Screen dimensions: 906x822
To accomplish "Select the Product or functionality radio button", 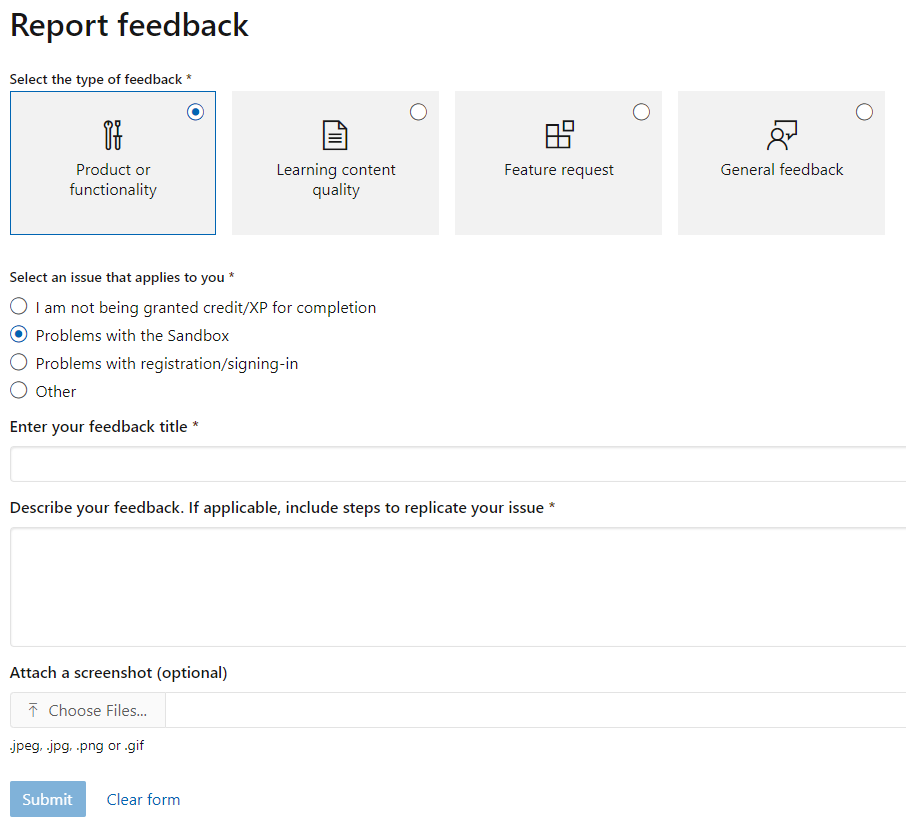I will 195,112.
